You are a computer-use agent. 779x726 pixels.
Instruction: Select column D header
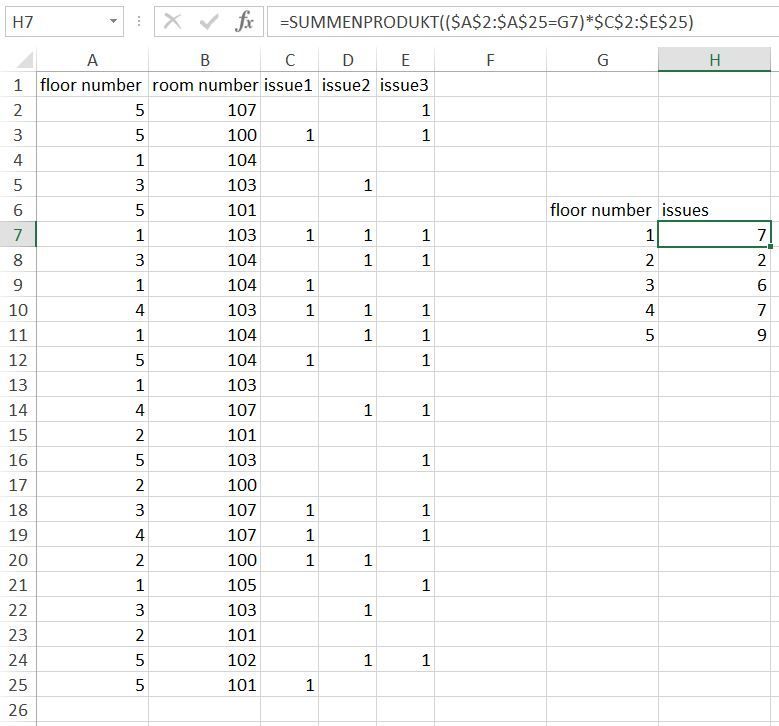pos(348,60)
